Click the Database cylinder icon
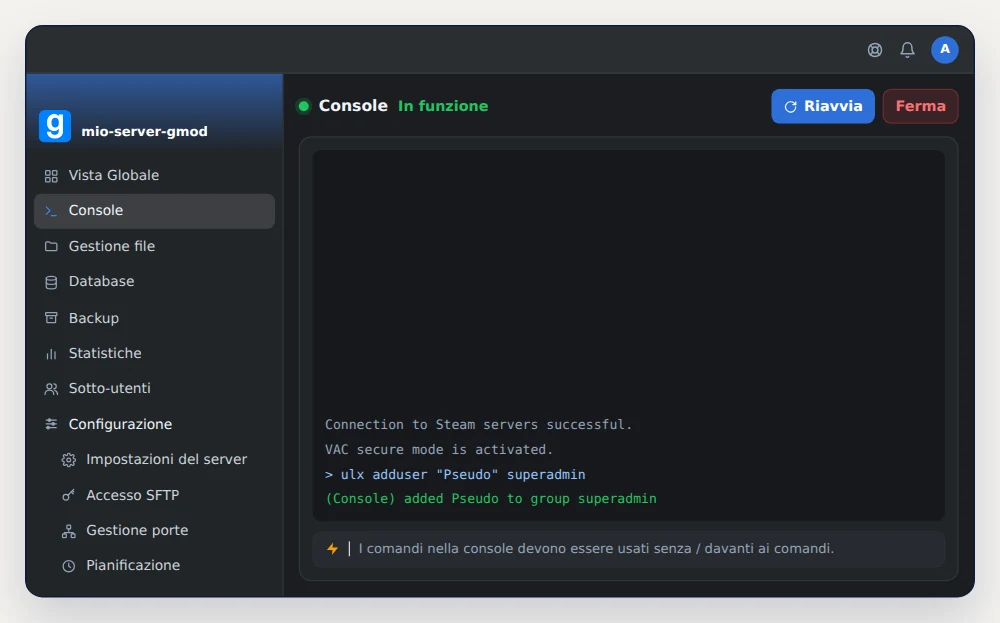The height and width of the screenshot is (623, 1000). 51,282
